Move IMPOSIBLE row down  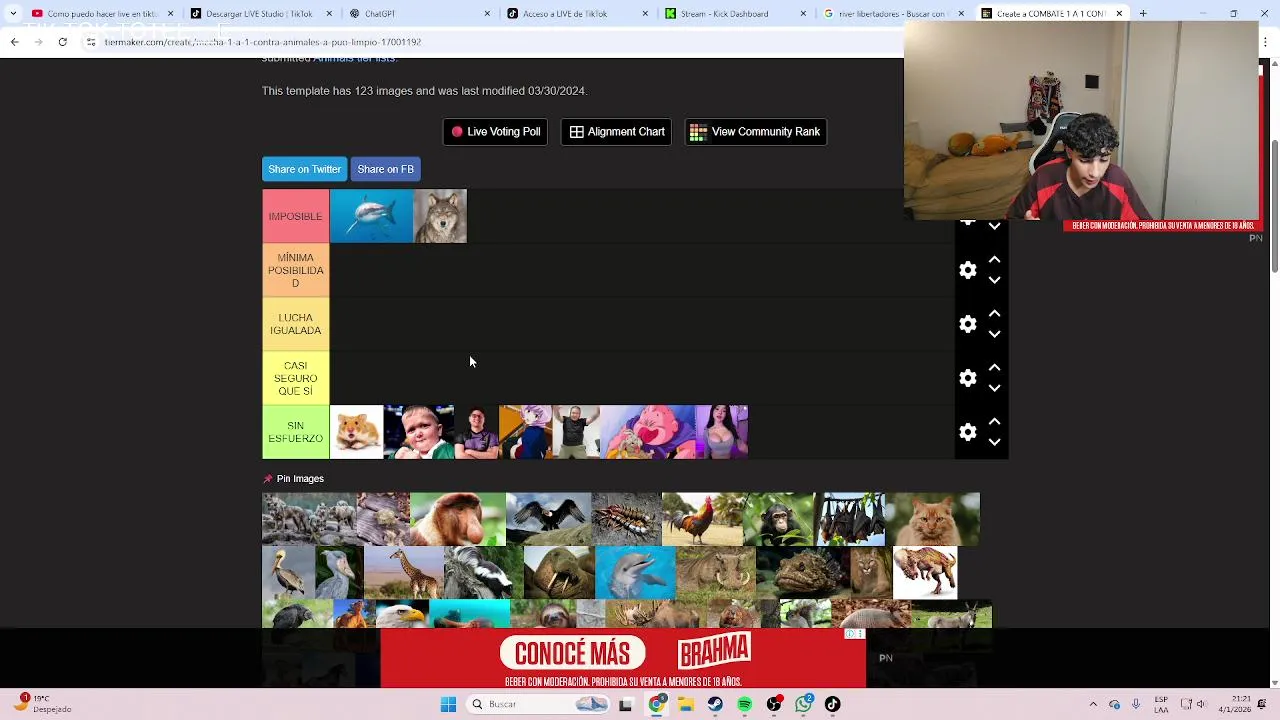pyautogui.click(x=994, y=227)
